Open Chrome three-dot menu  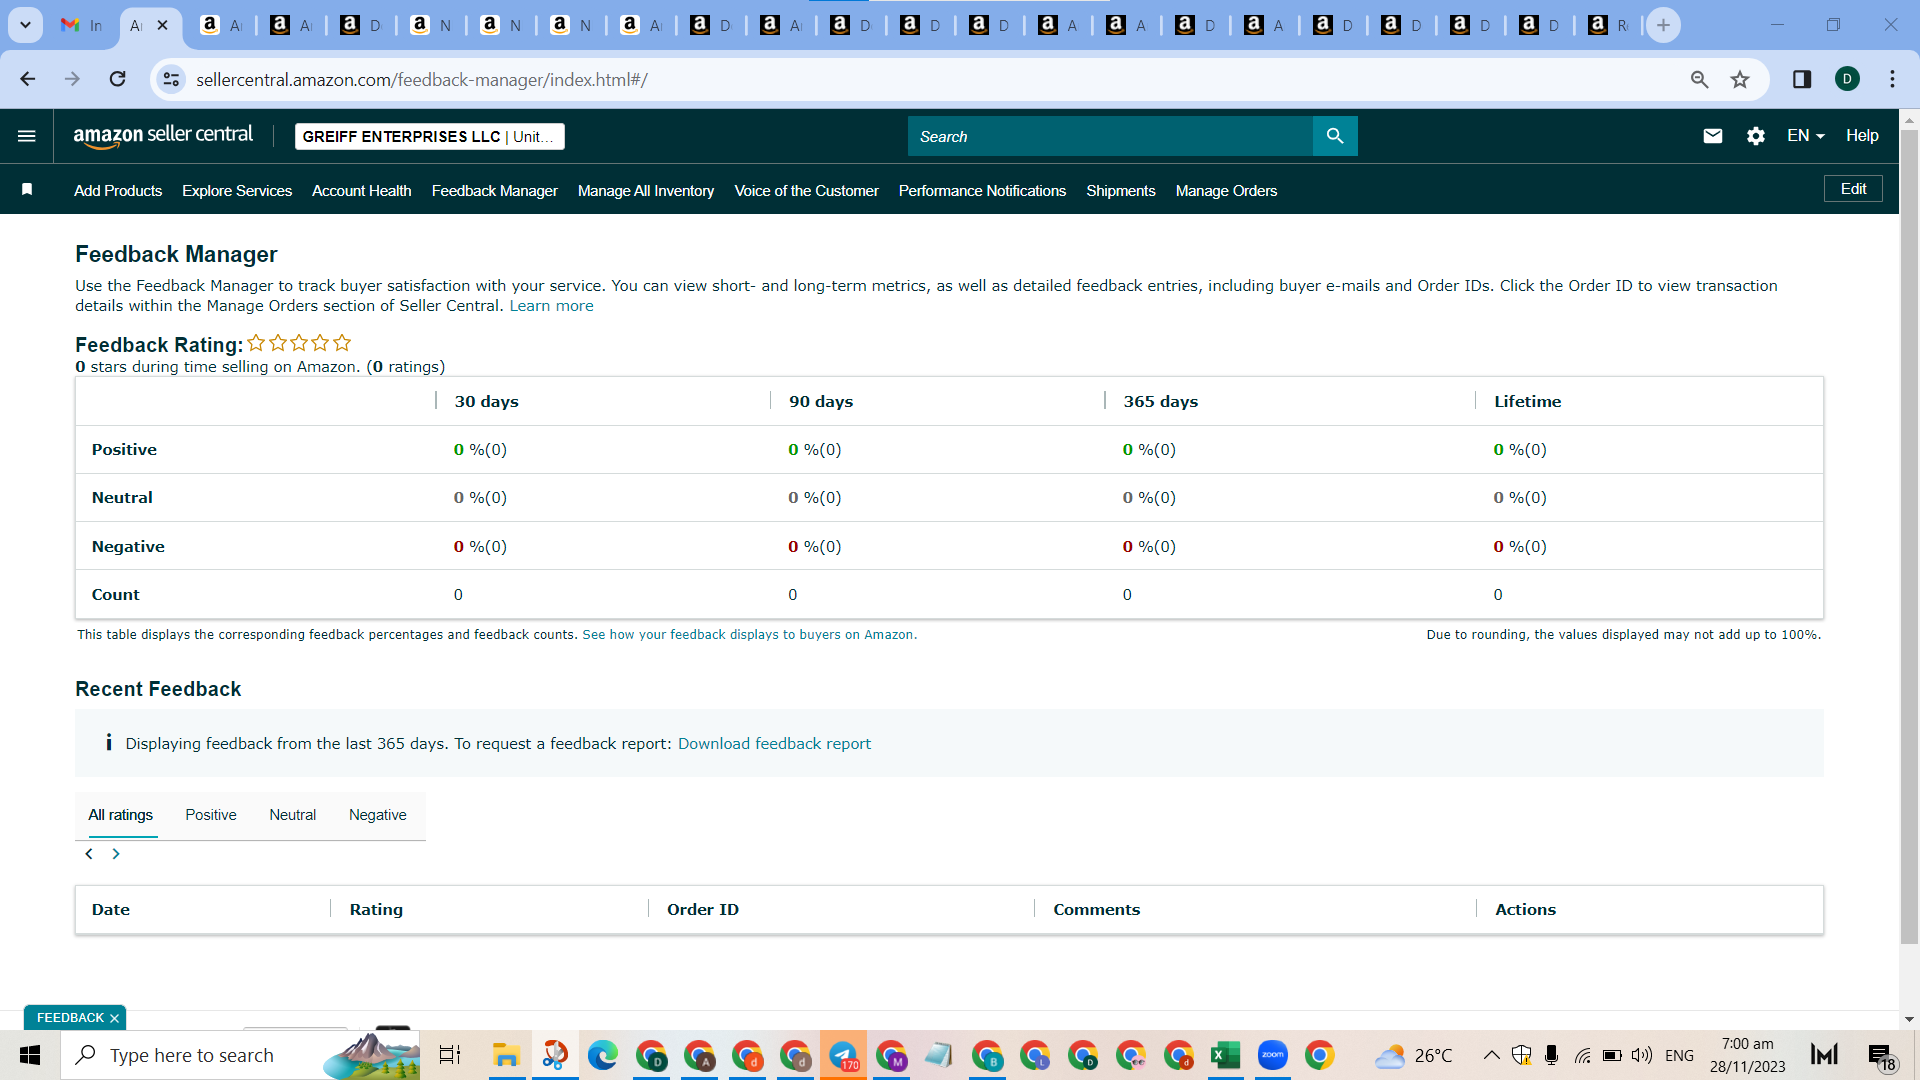click(1892, 79)
